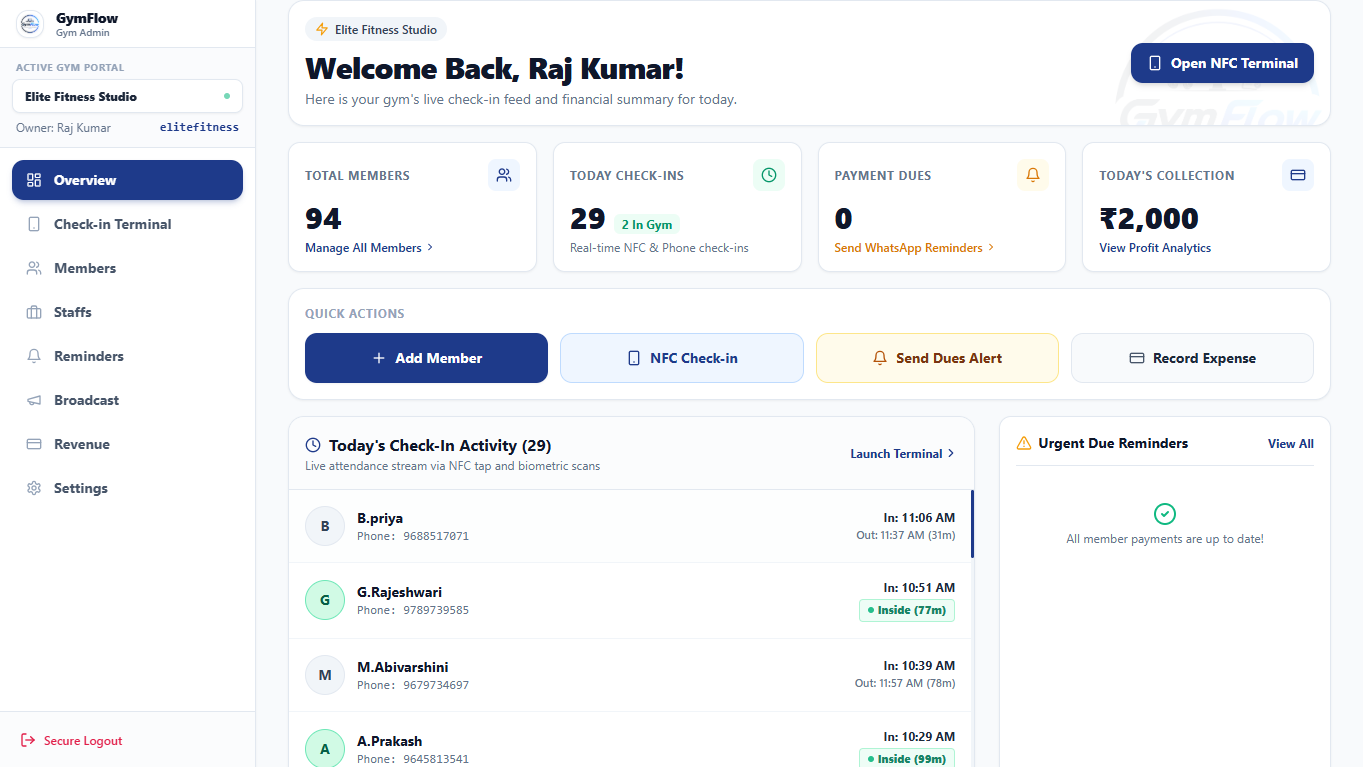Click the Total Members people icon
1363x767 pixels.
pos(504,175)
